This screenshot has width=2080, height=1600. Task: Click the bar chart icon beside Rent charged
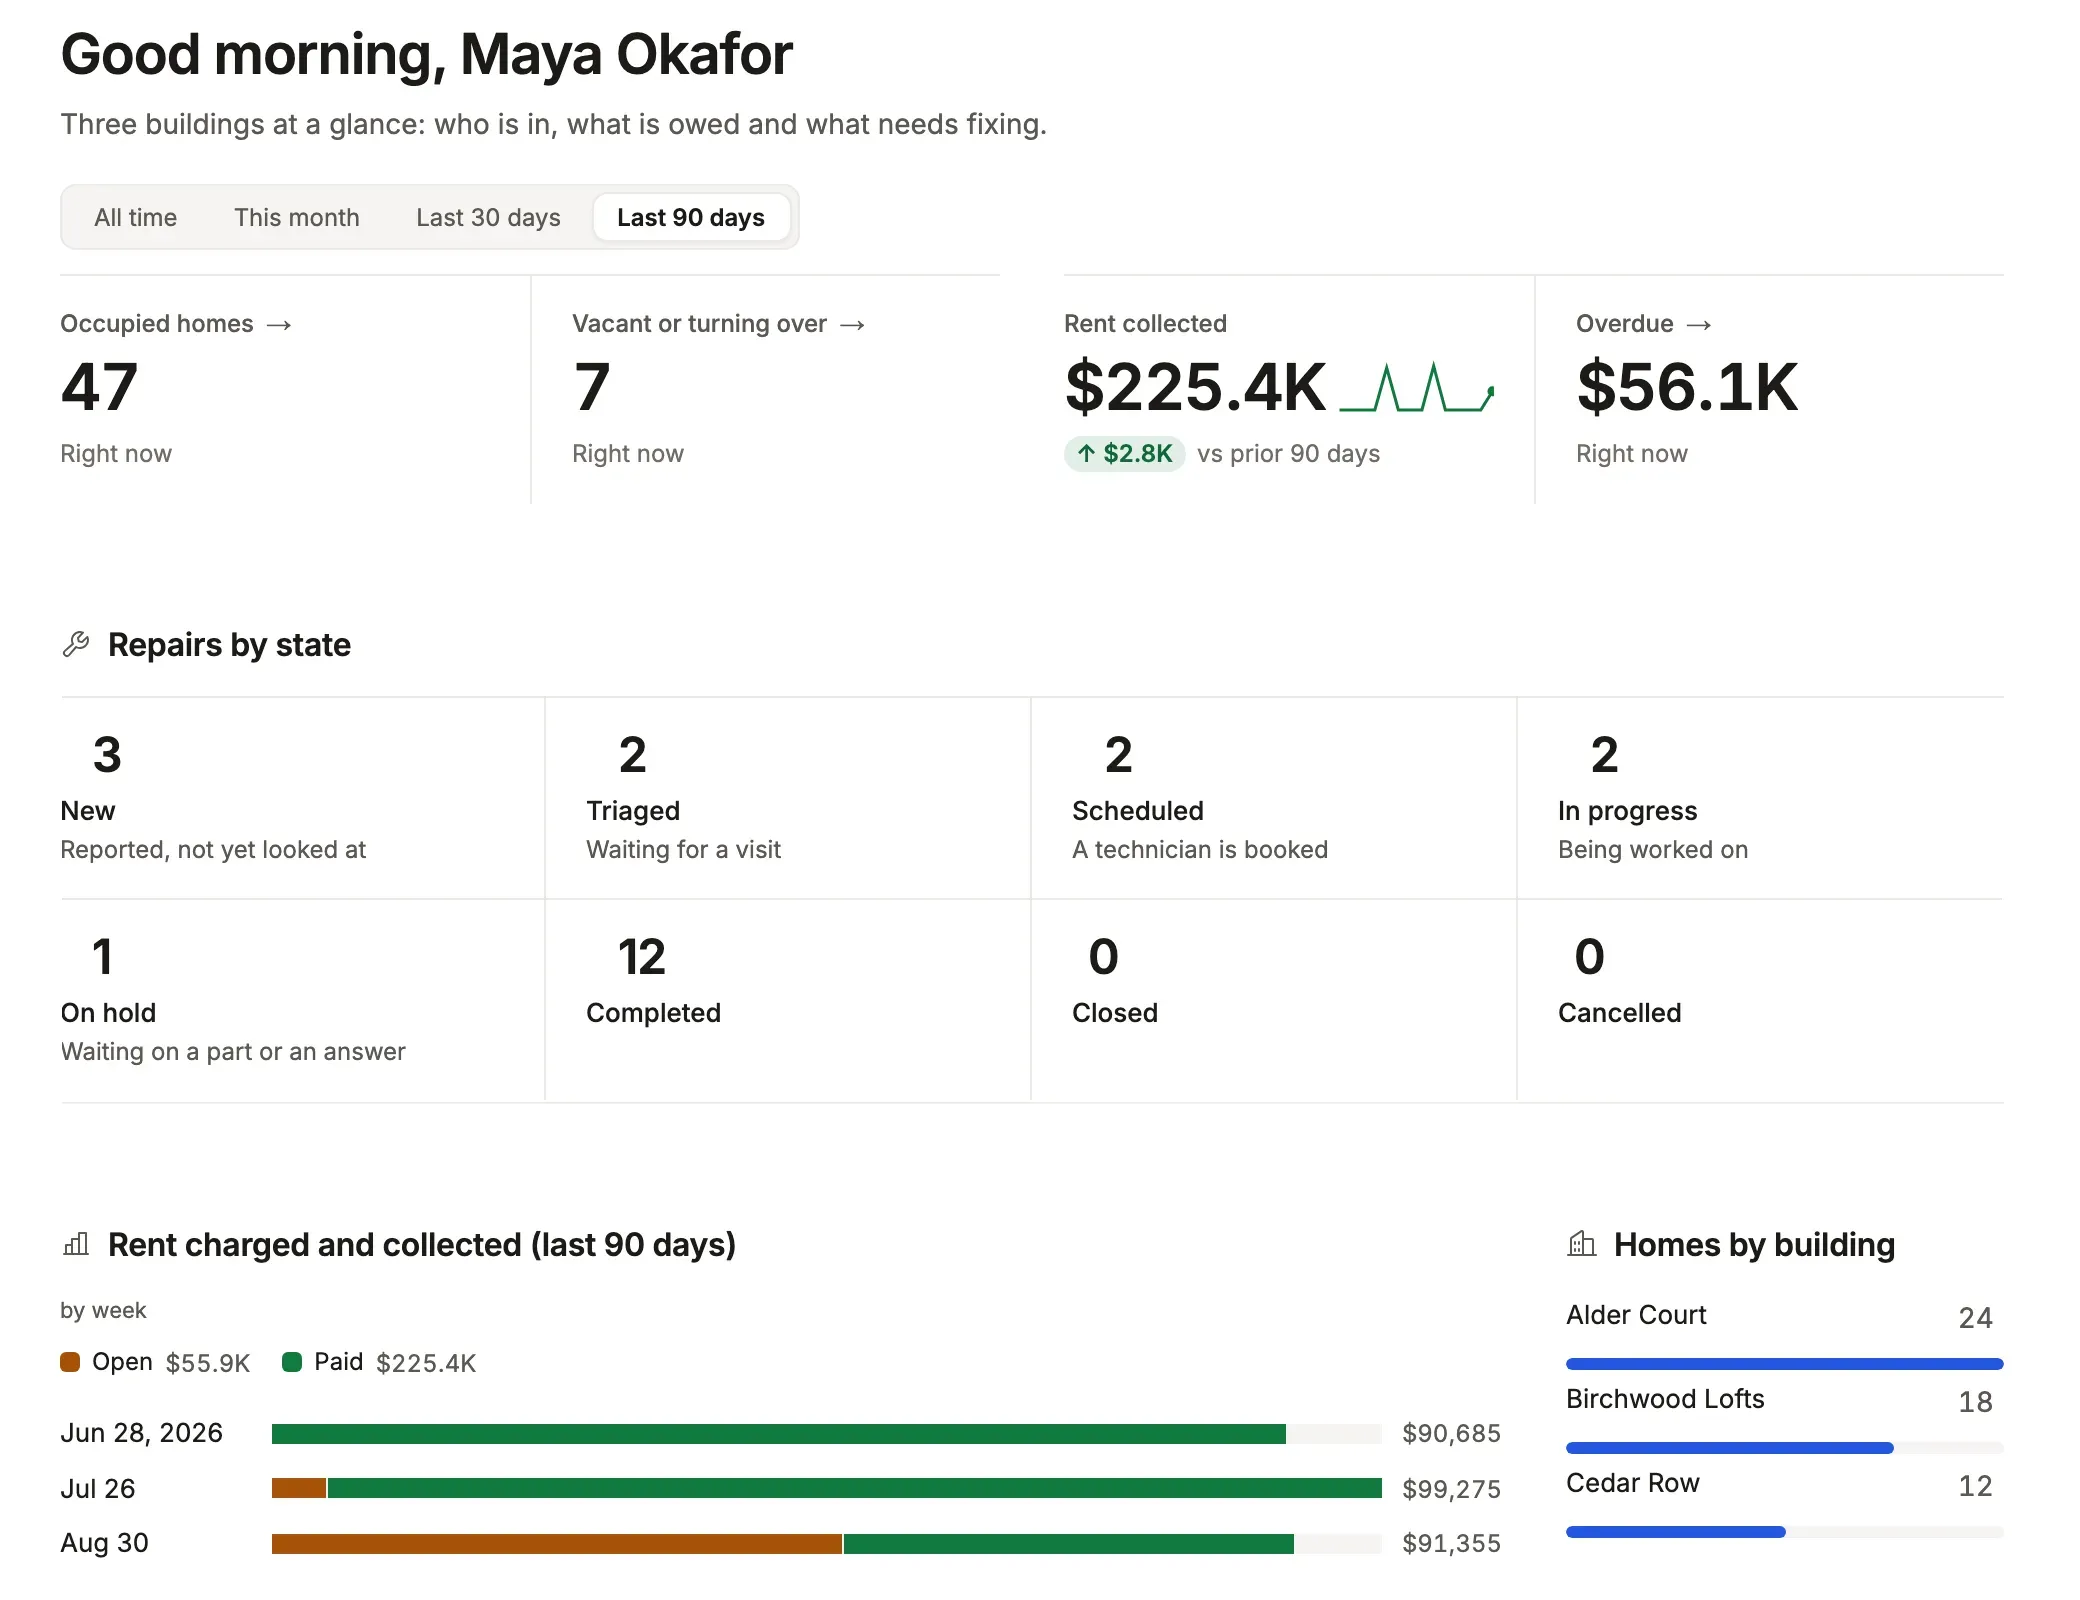[76, 1244]
